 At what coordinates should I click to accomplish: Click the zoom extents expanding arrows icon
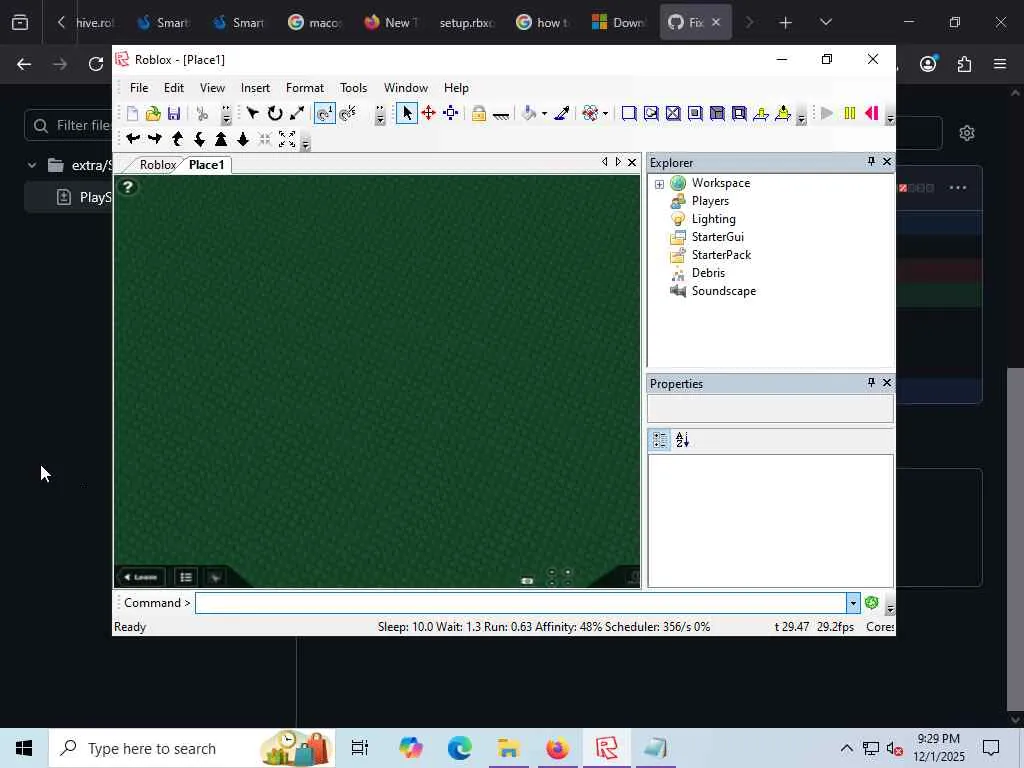[x=287, y=139]
